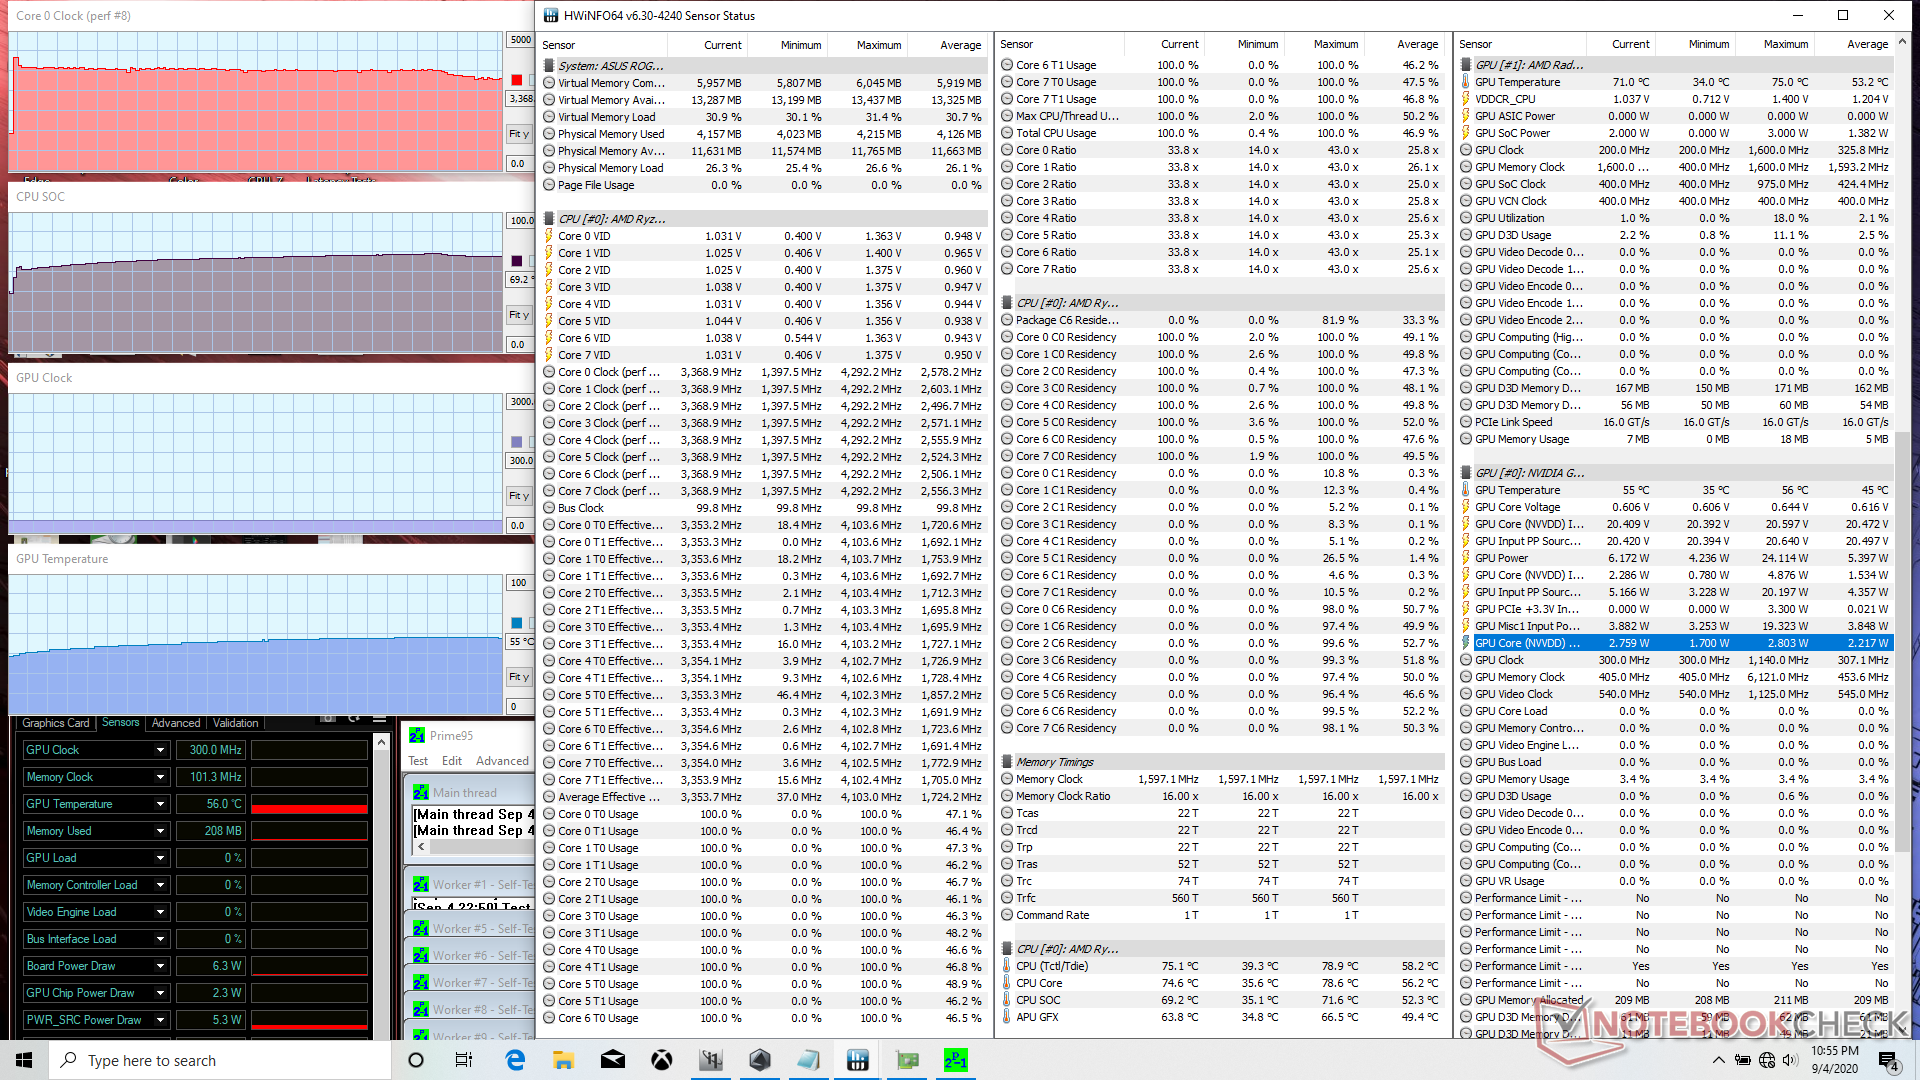Switch to the Graphics Card tab
1920x1080 pixels.
coord(56,723)
